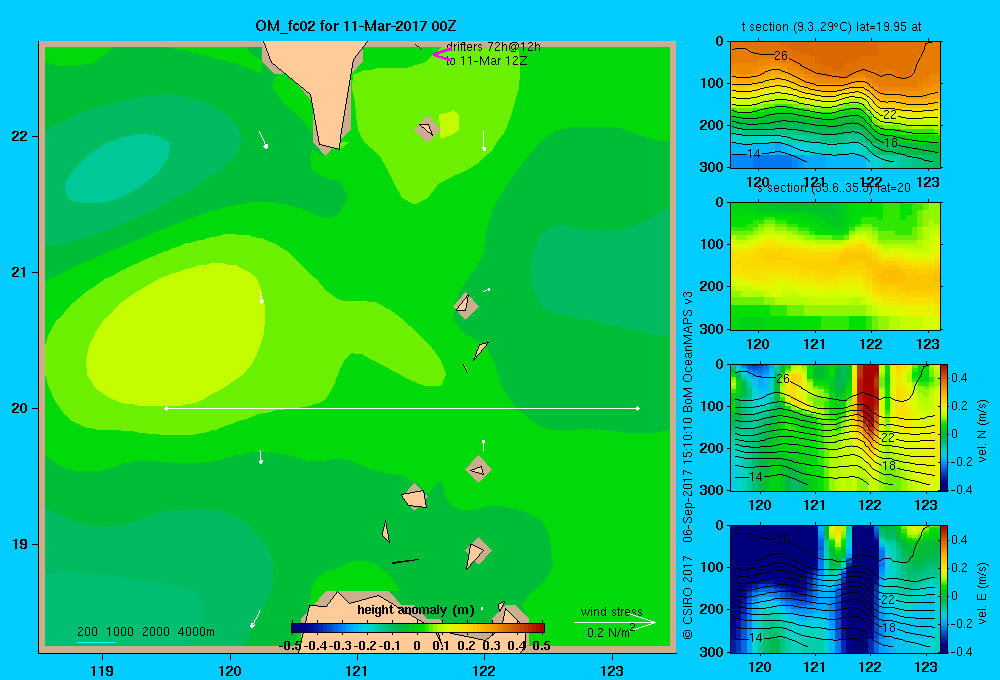Click the 's section' lat=20 title
The width and height of the screenshot is (1000, 680).
click(834, 188)
